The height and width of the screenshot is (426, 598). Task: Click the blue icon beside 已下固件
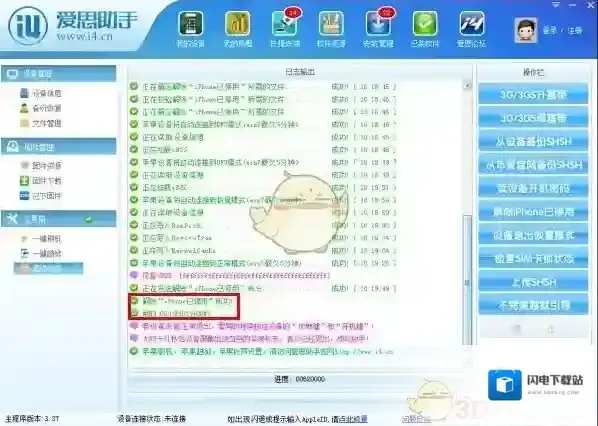point(24,196)
